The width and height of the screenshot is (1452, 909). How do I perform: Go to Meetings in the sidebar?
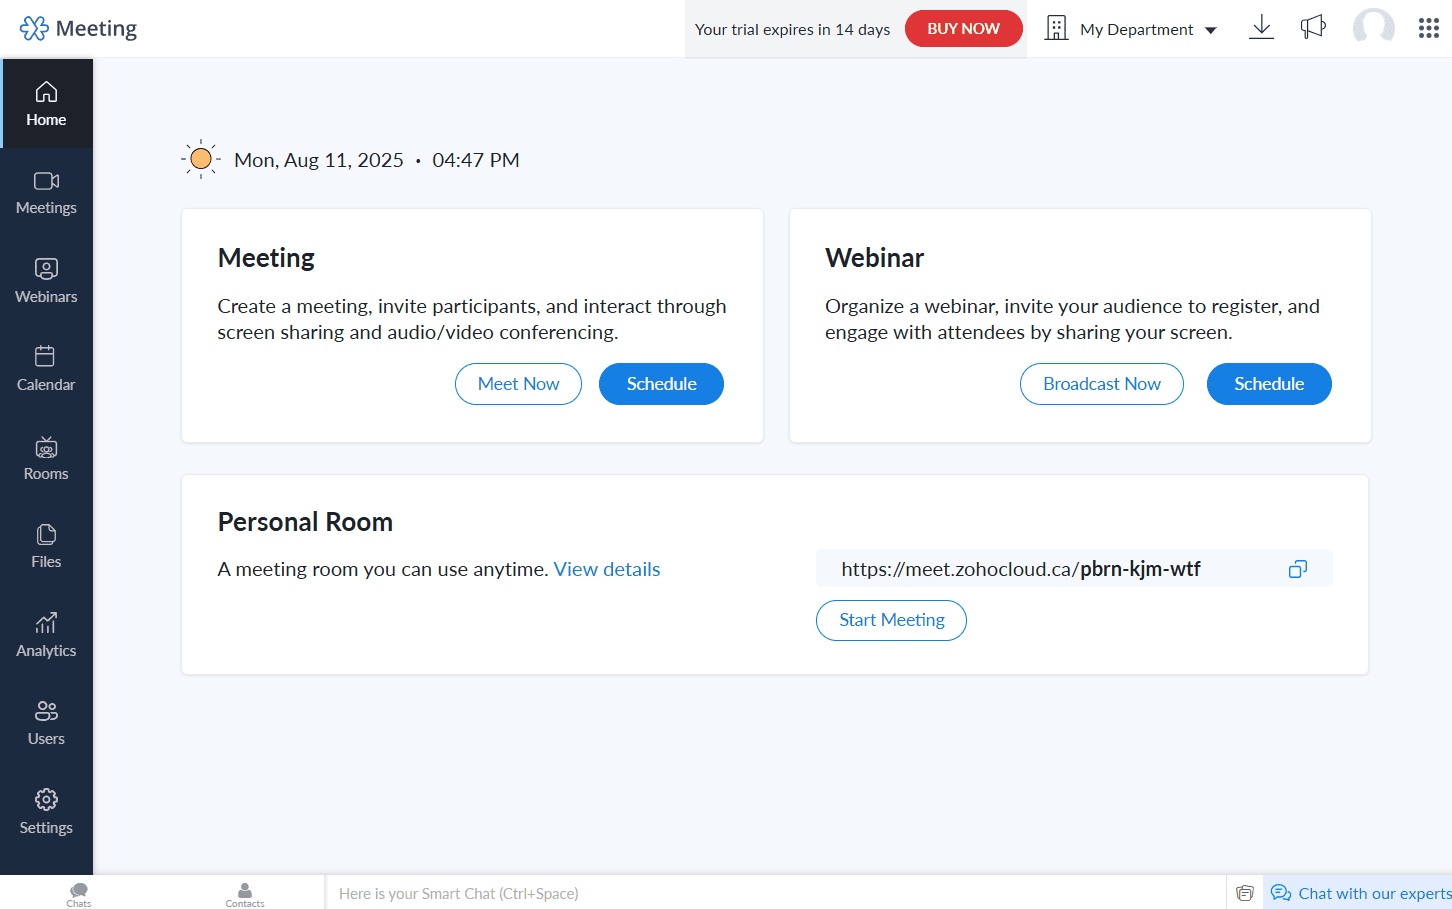pyautogui.click(x=46, y=193)
